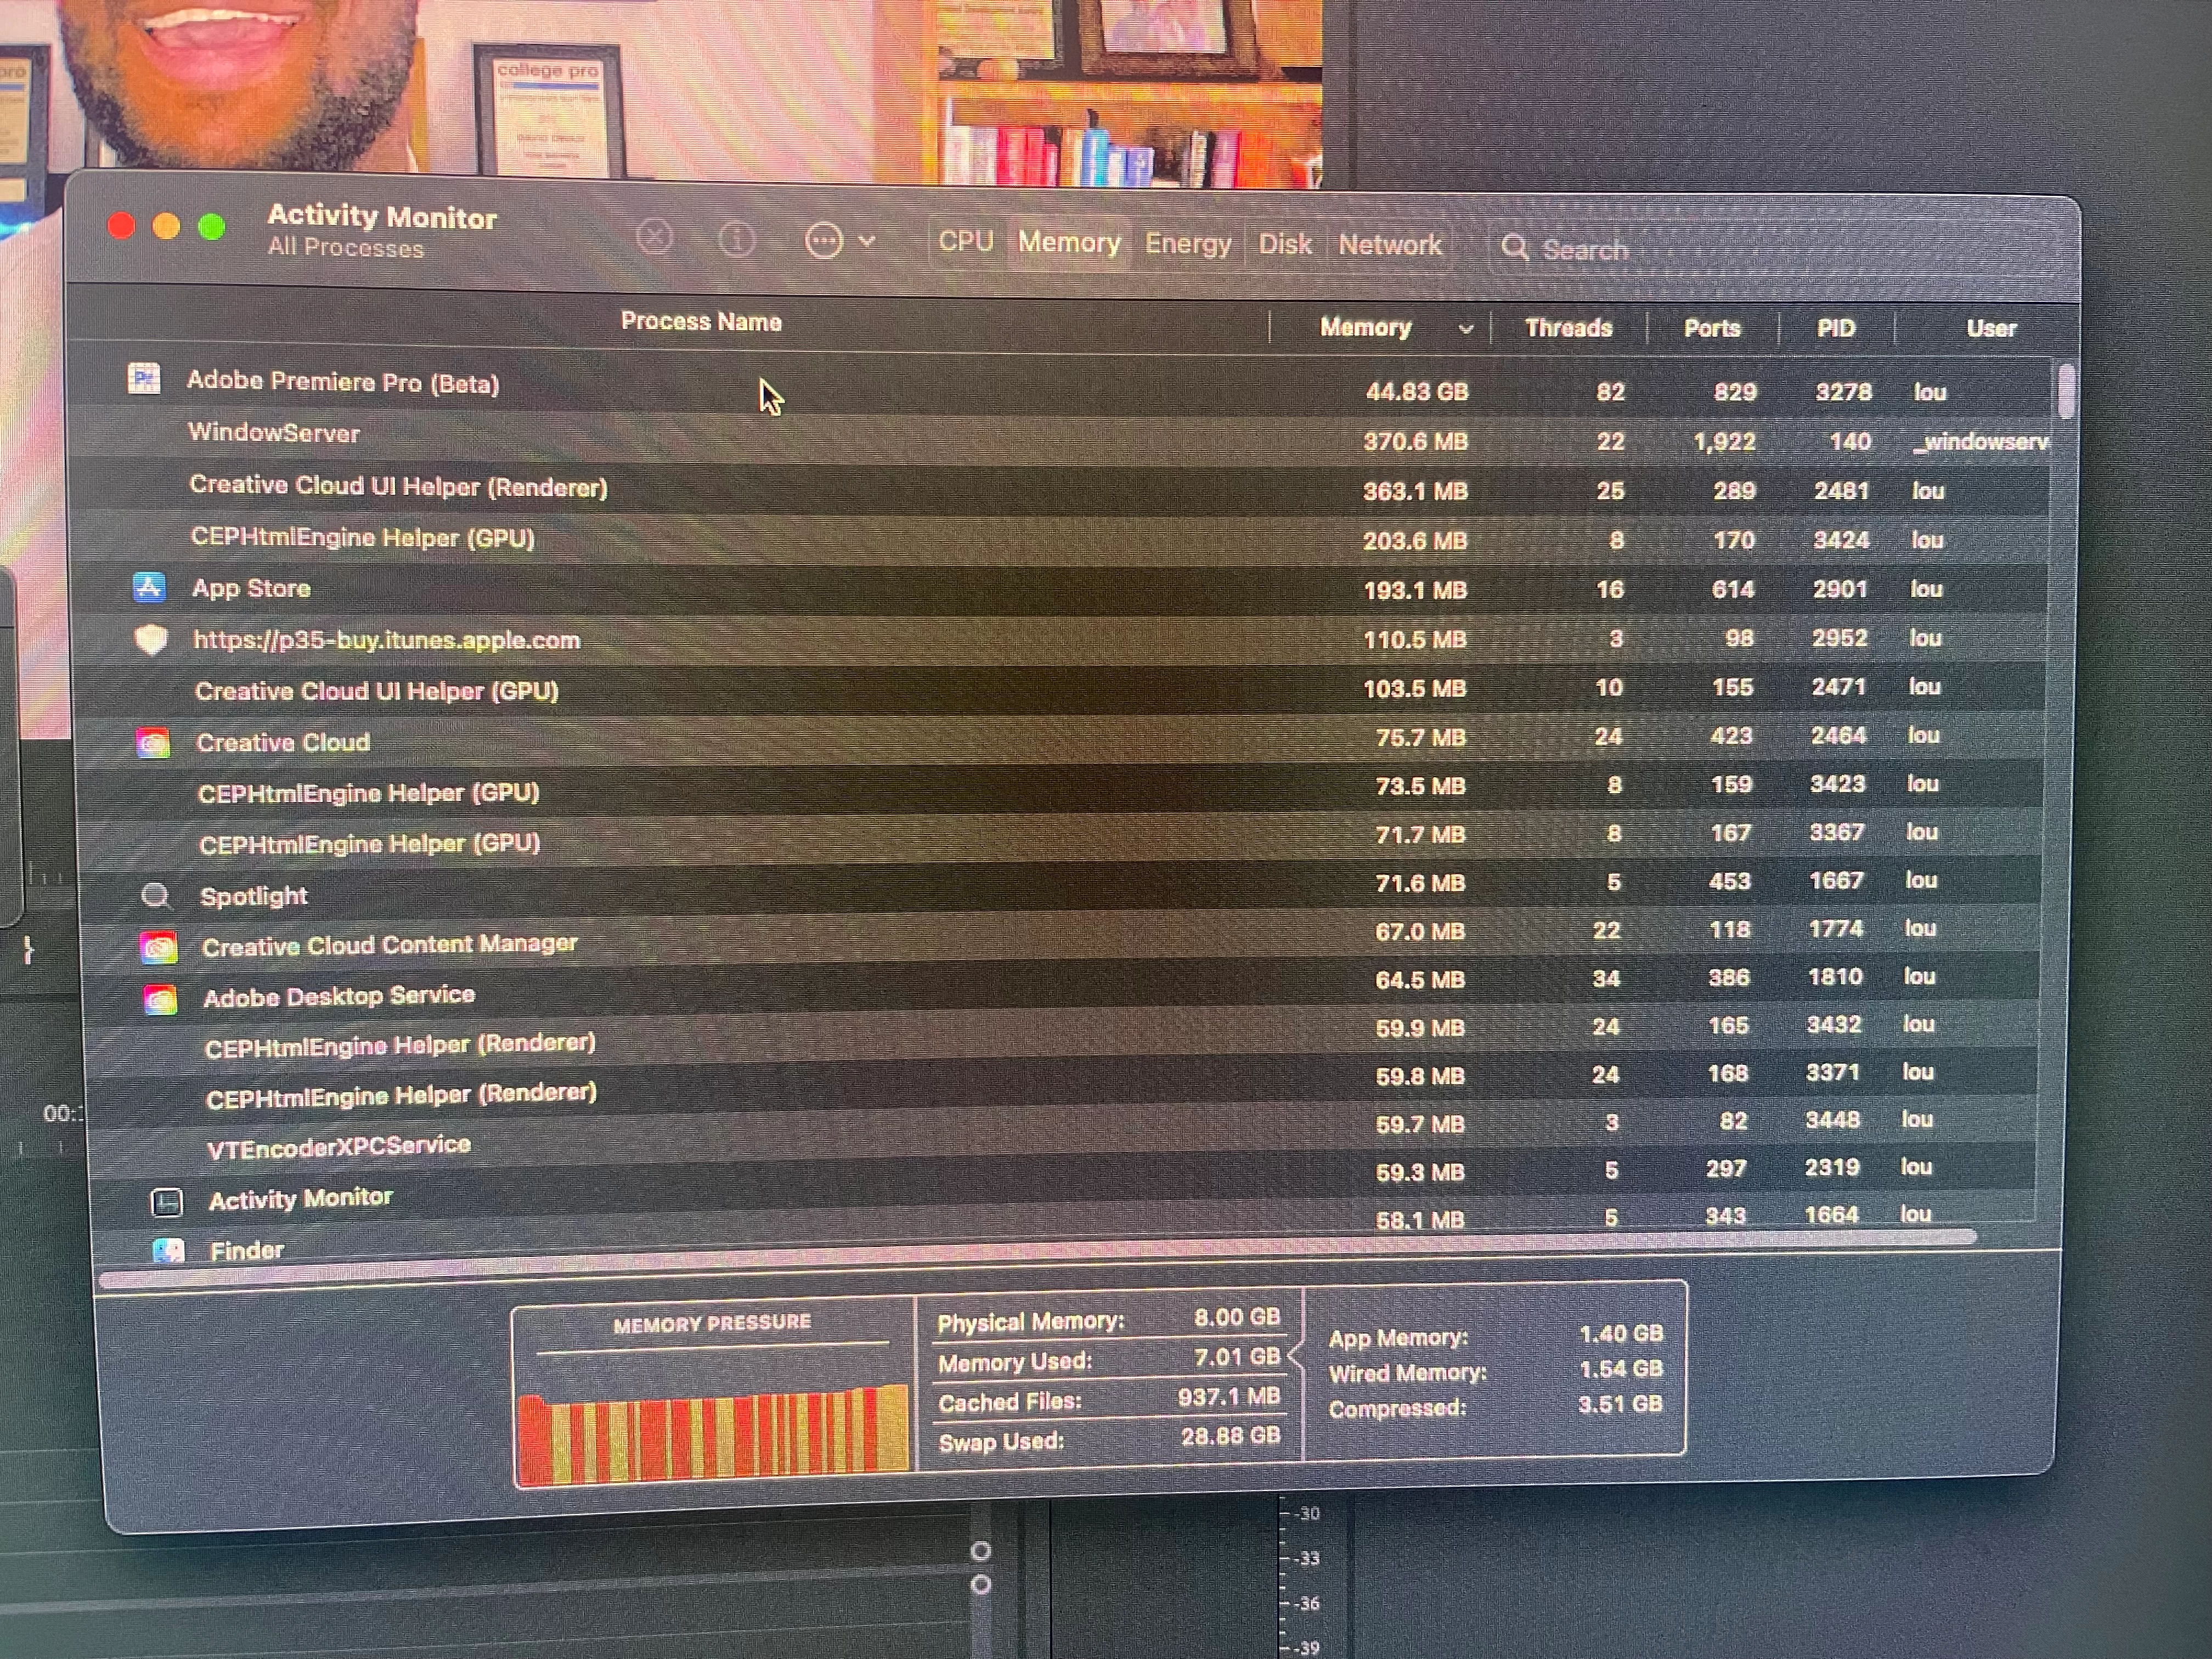Sort by PID column header
The image size is (2212, 1659).
pos(1835,329)
